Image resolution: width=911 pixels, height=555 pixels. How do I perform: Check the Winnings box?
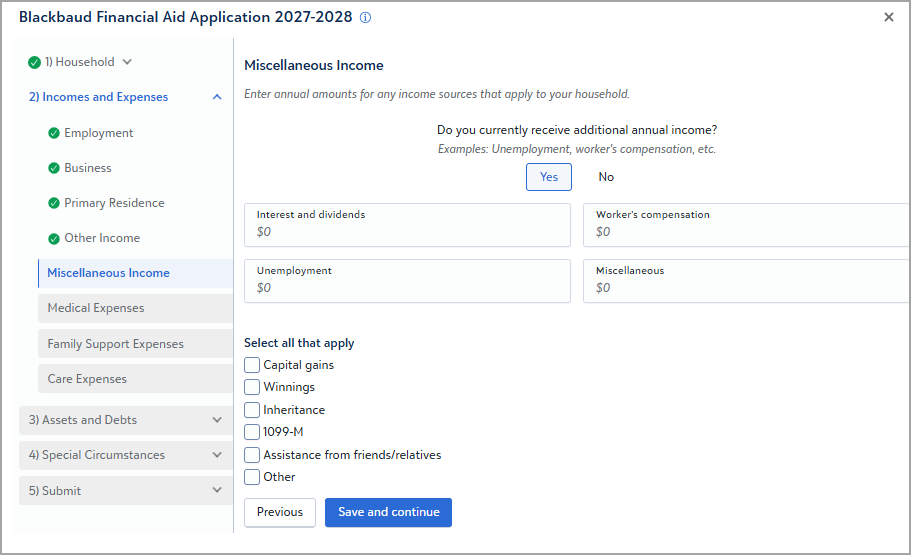[x=252, y=387]
